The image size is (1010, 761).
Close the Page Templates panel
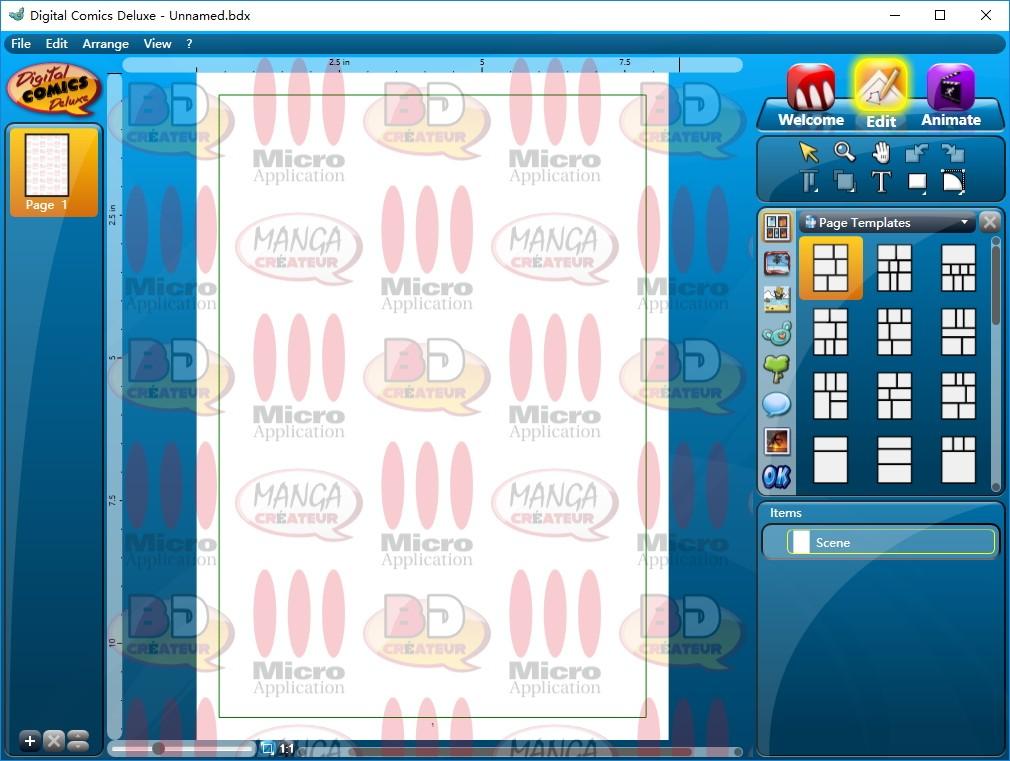pos(989,222)
